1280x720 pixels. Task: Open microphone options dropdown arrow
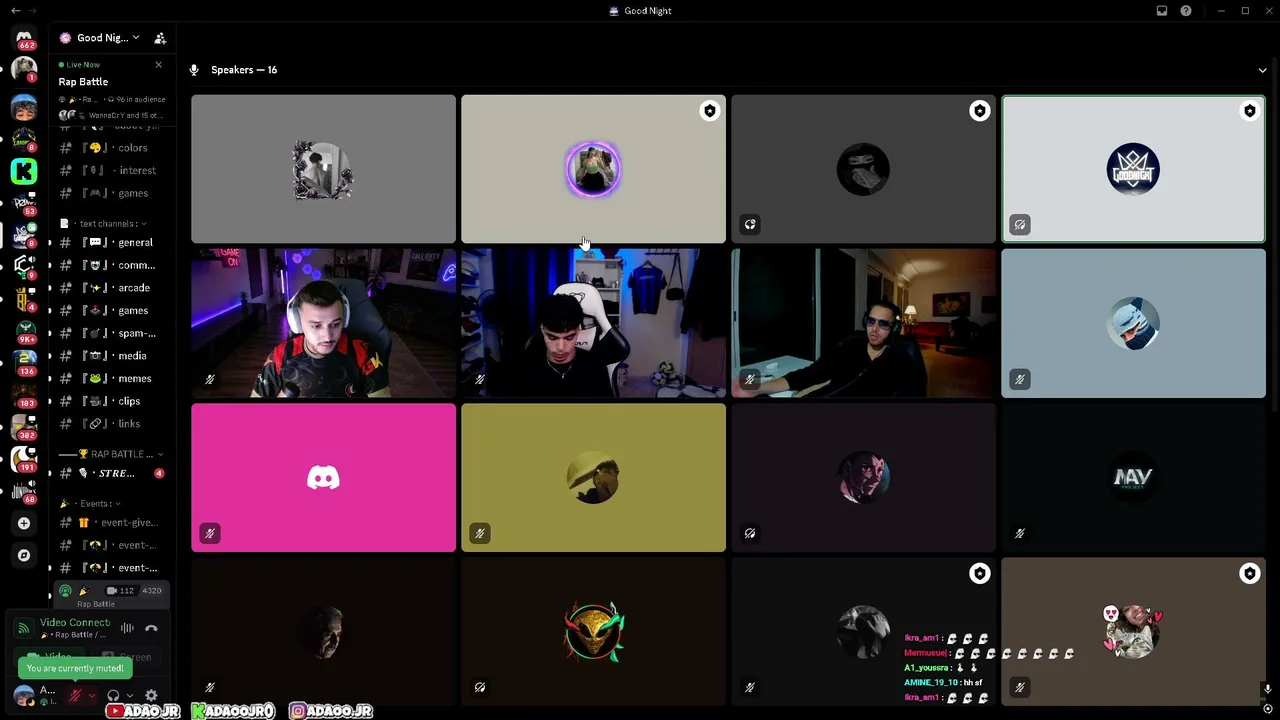pyautogui.click(x=91, y=695)
